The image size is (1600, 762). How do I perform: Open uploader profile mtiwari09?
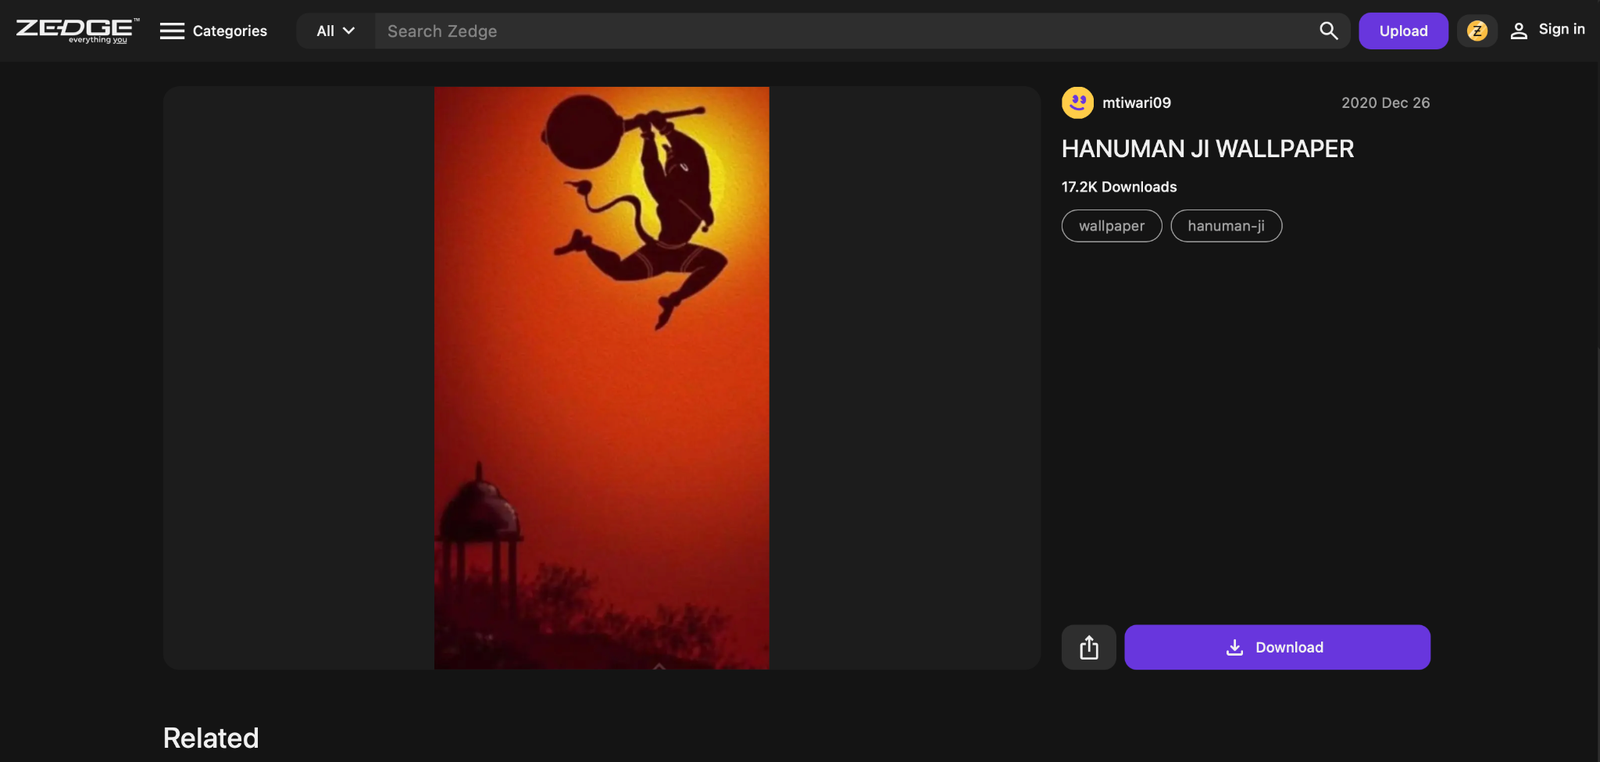coord(1136,103)
